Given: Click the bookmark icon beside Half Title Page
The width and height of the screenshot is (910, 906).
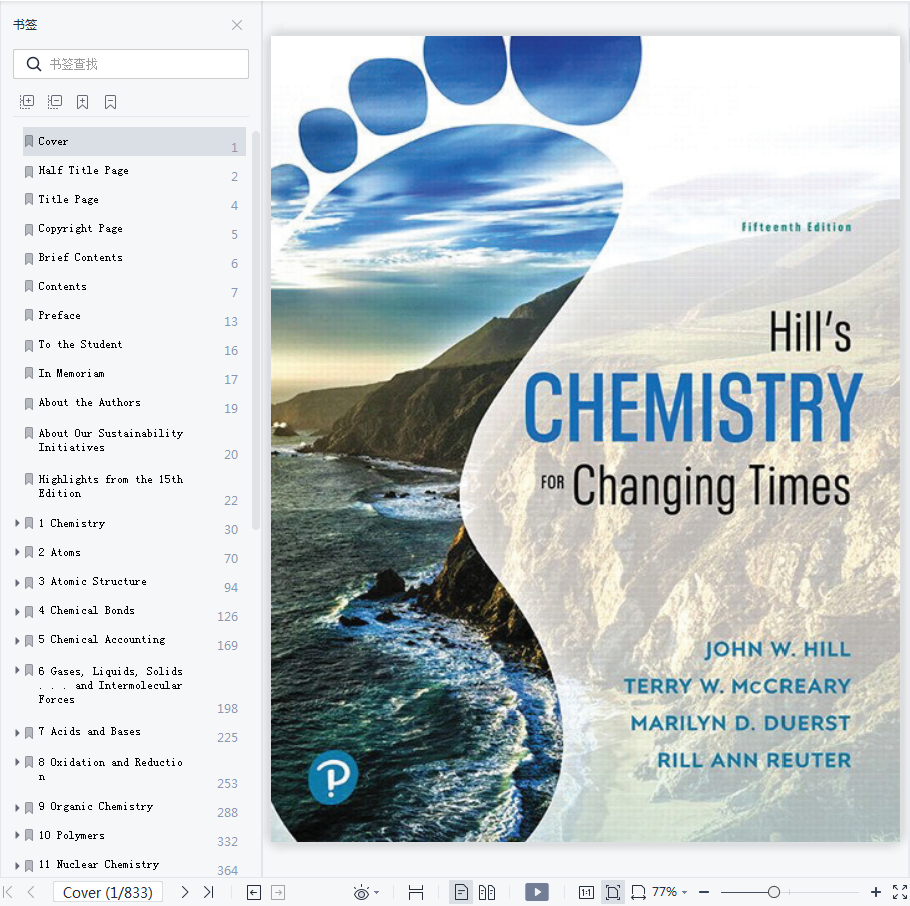Looking at the screenshot, I should coord(29,171).
